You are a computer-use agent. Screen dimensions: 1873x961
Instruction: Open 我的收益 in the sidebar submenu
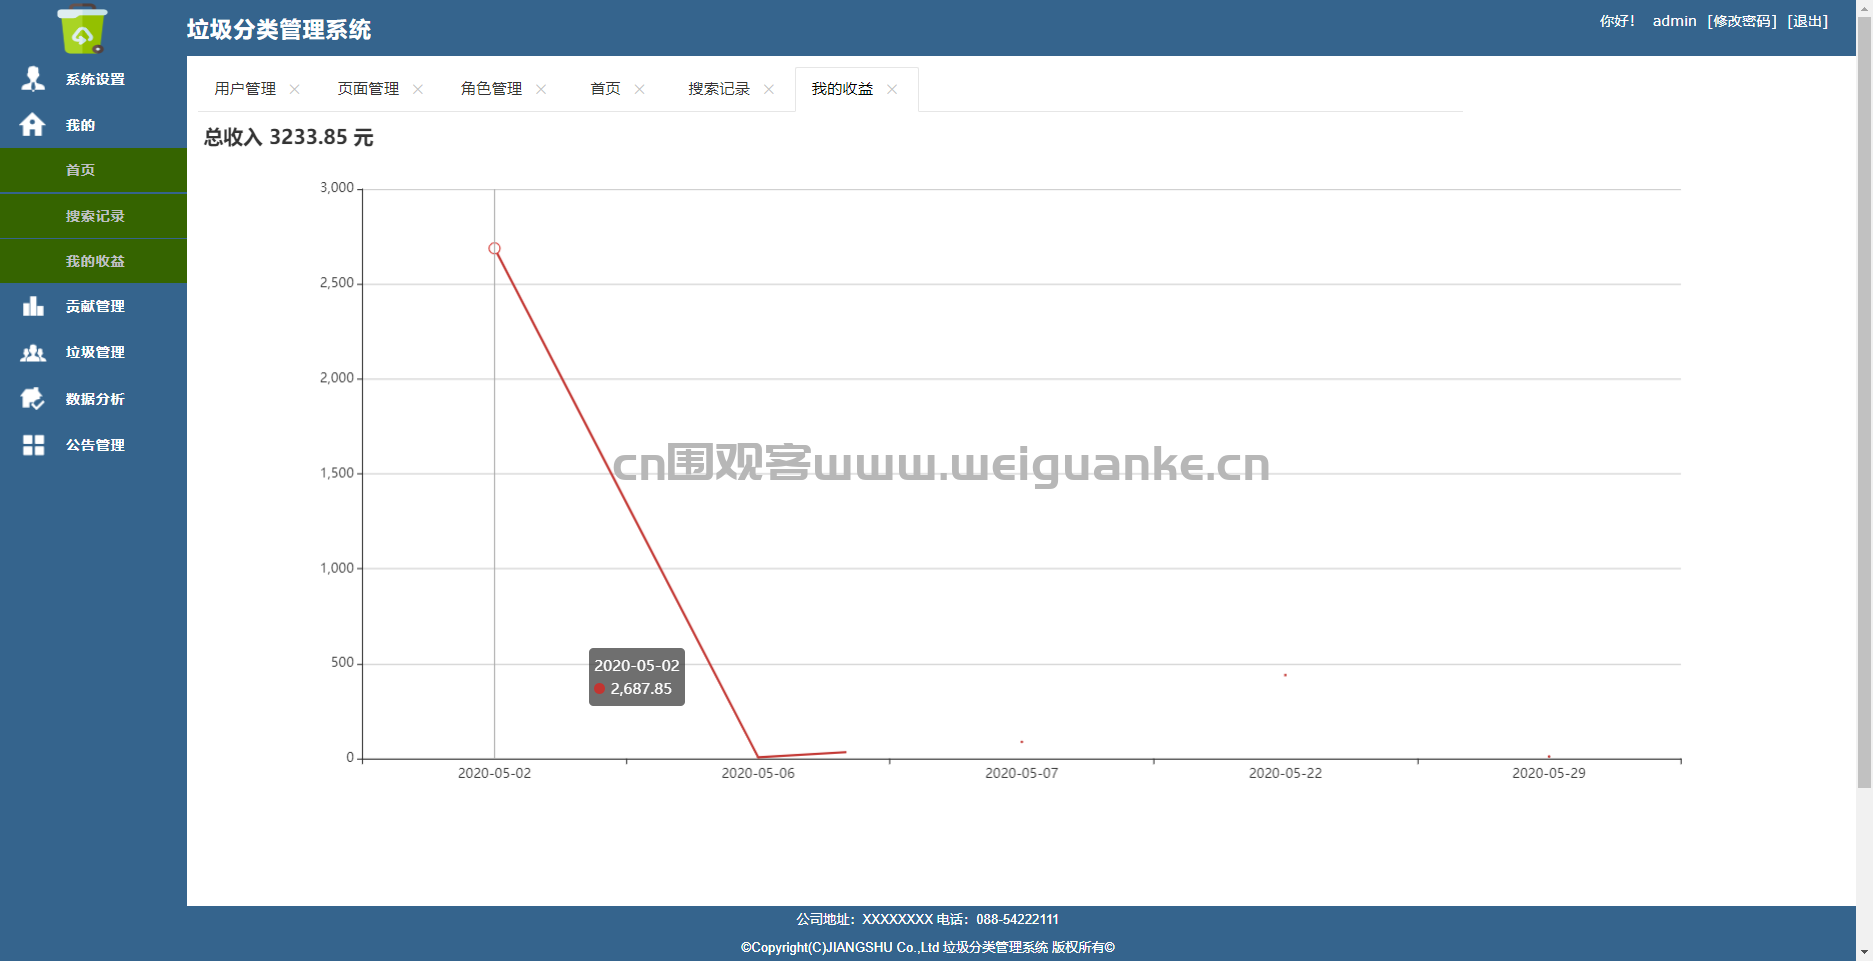pos(93,261)
